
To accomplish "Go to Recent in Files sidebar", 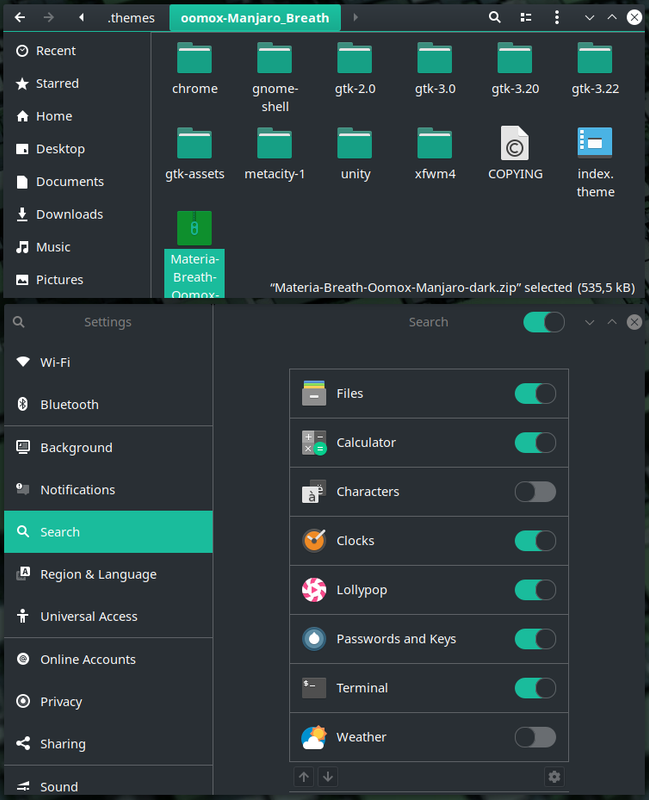I will pos(77,51).
